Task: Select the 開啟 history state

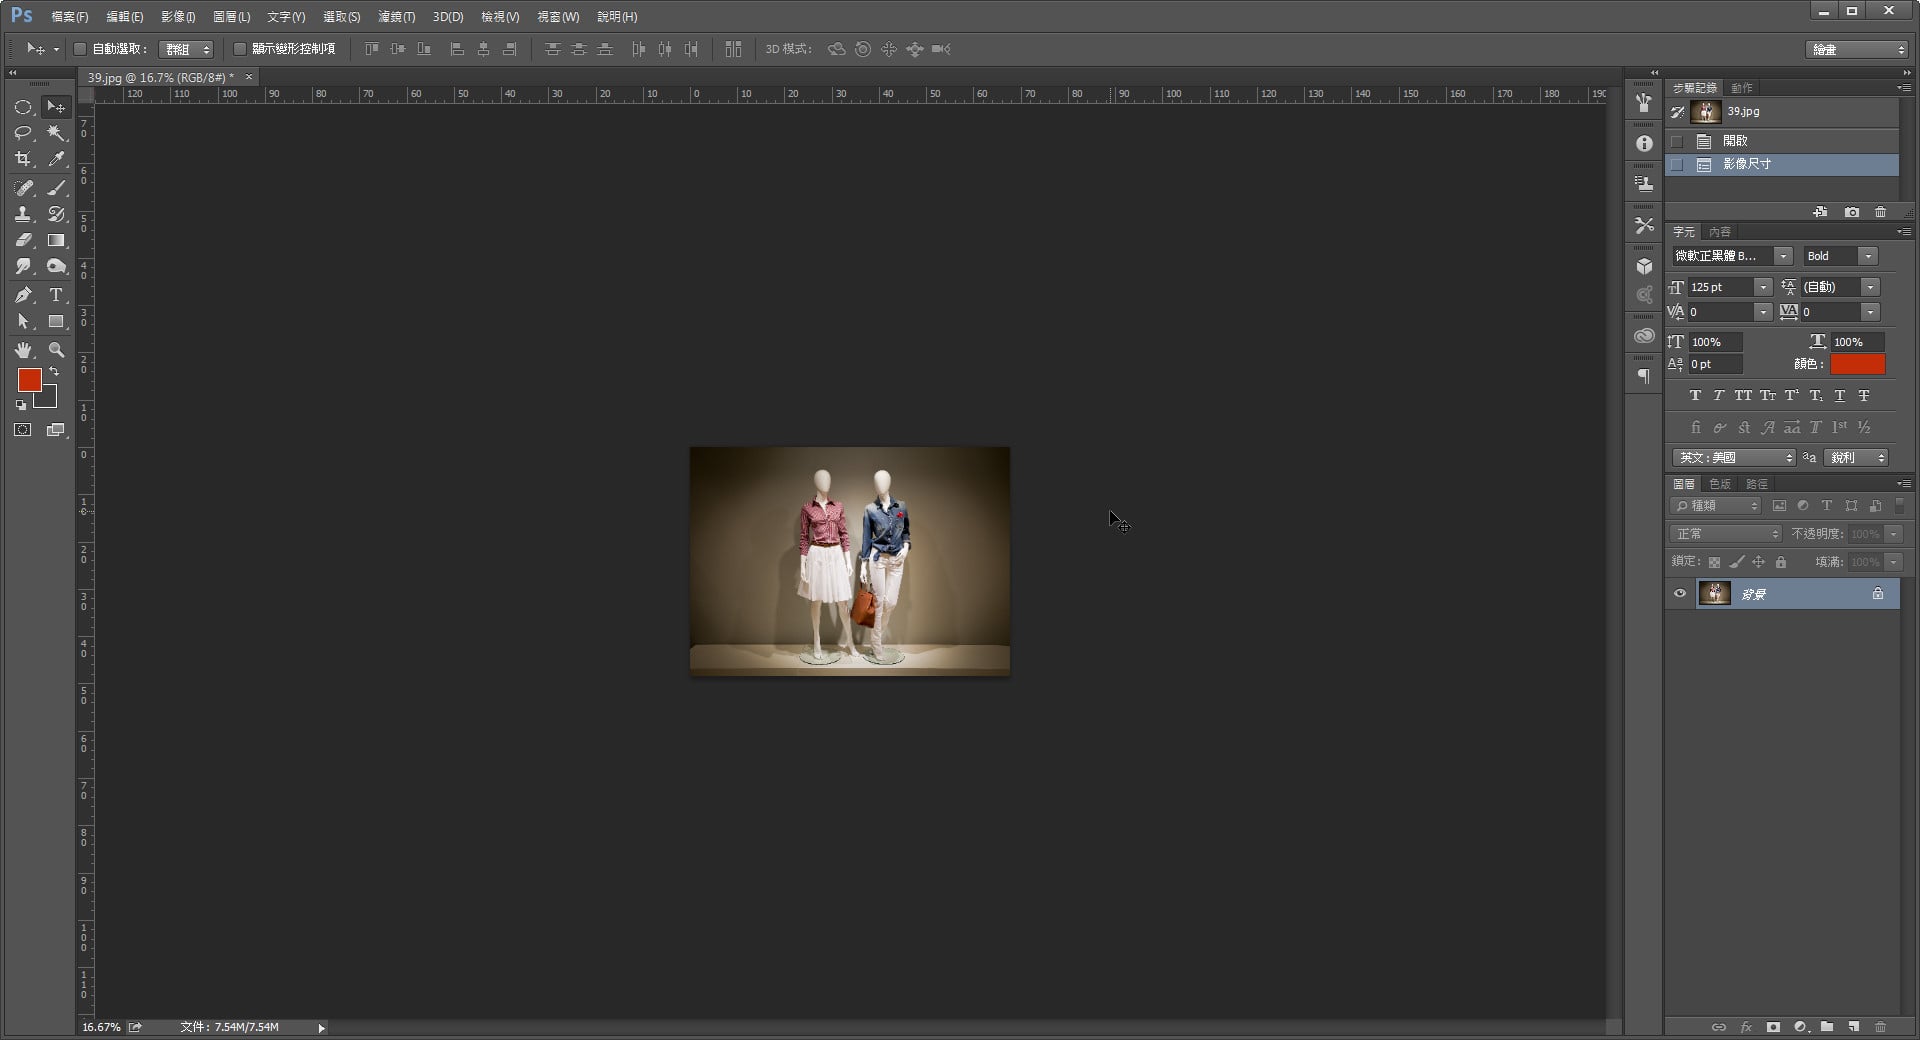Action: (x=1735, y=141)
